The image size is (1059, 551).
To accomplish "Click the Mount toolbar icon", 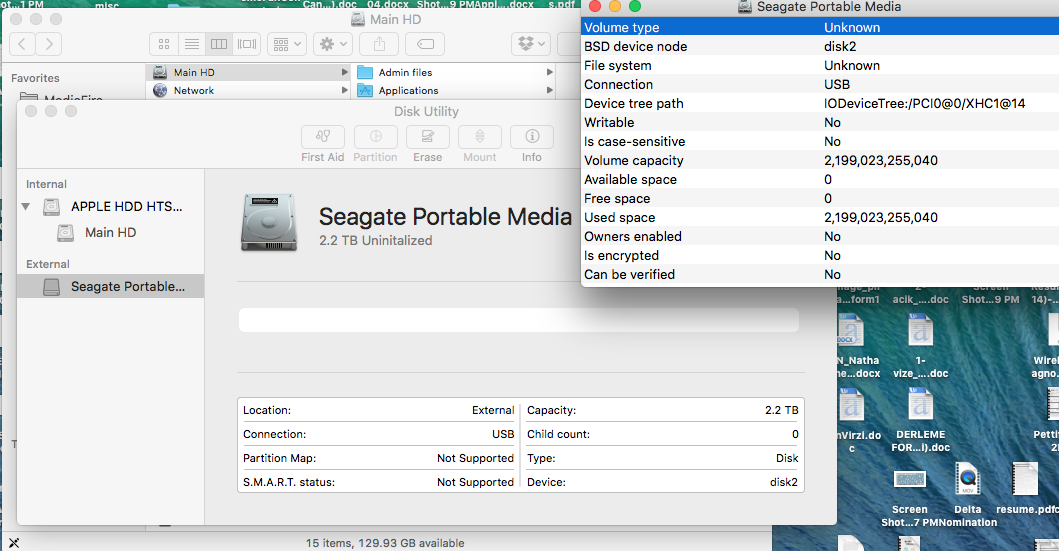I will pos(480,137).
